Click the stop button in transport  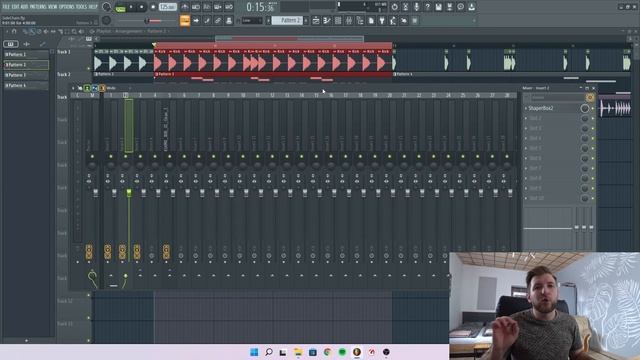(142, 7)
